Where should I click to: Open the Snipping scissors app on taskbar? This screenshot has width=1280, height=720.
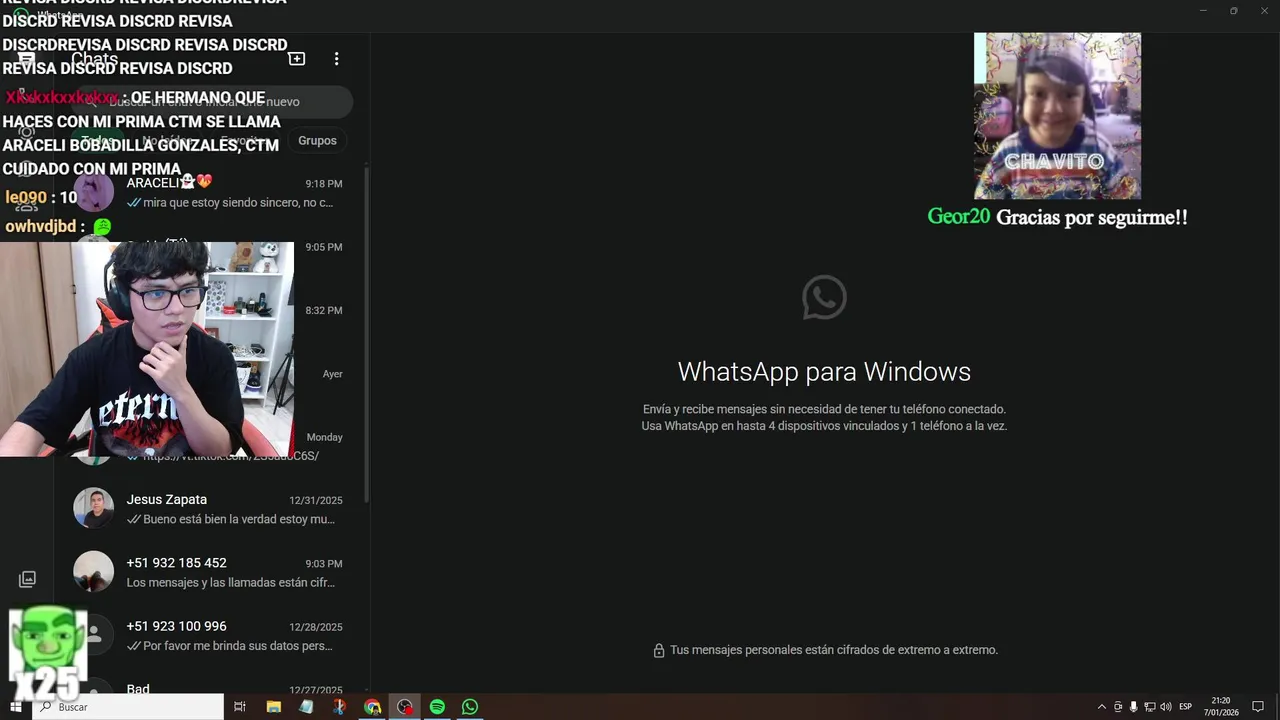tap(339, 707)
